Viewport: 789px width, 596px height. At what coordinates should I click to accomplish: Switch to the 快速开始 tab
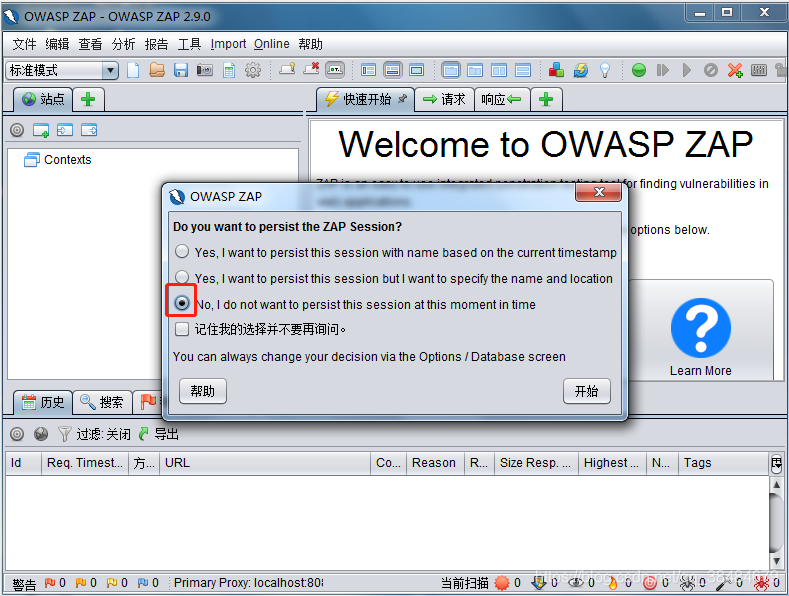[365, 99]
